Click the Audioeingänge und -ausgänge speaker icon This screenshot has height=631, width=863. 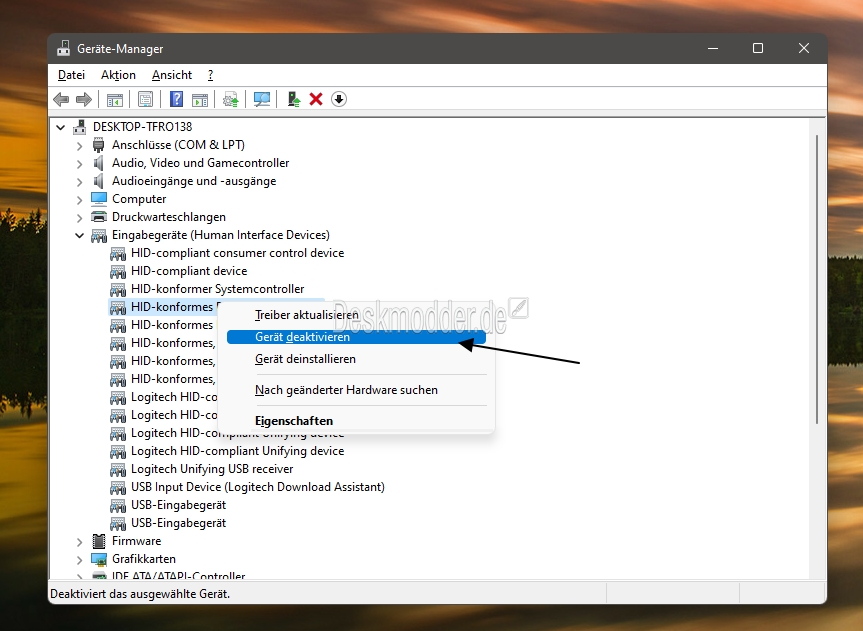(99, 181)
